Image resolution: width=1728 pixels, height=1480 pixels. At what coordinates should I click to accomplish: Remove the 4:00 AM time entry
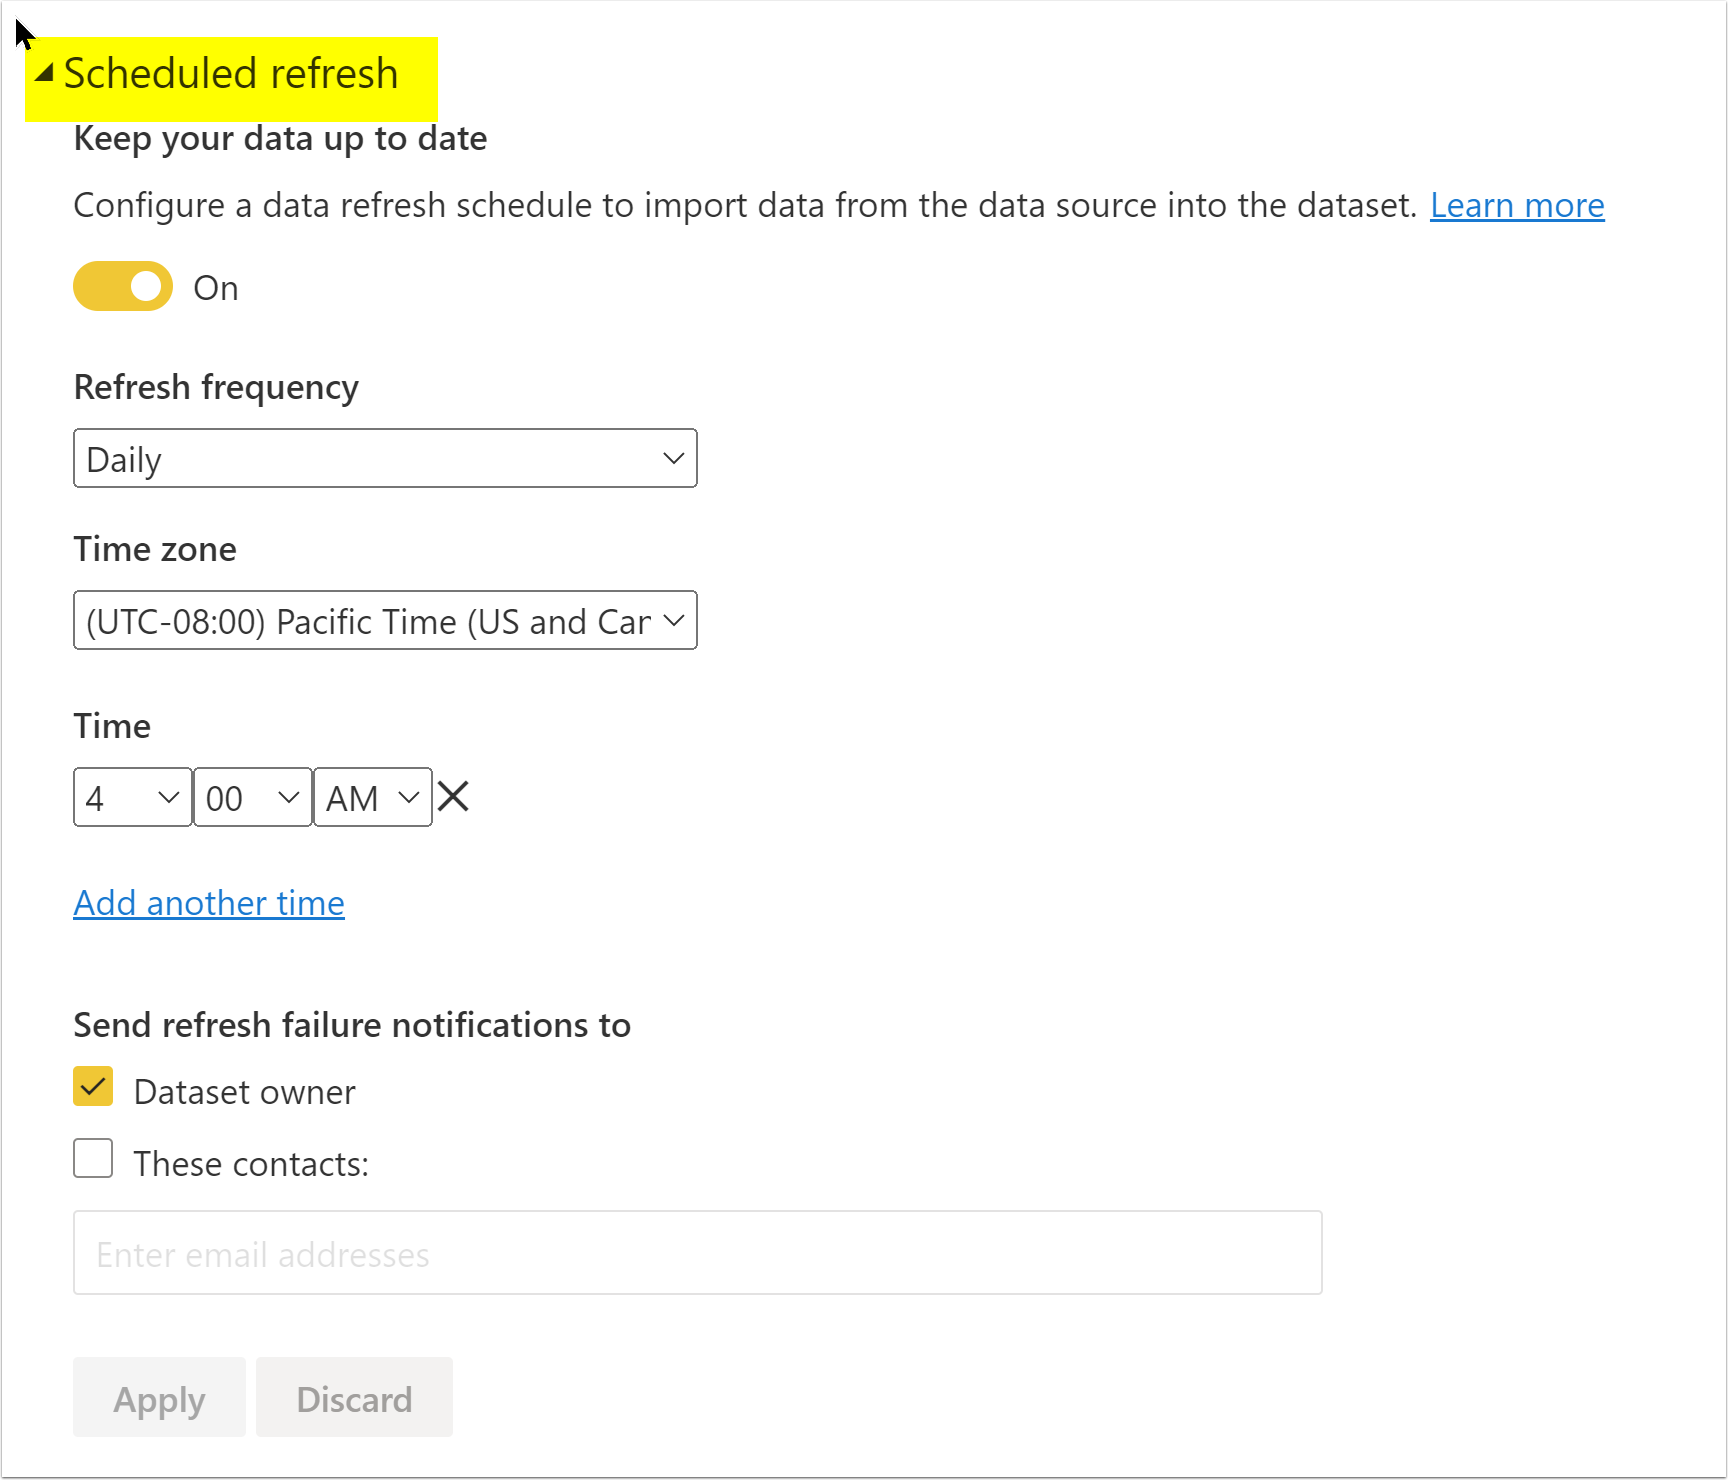pyautogui.click(x=453, y=797)
